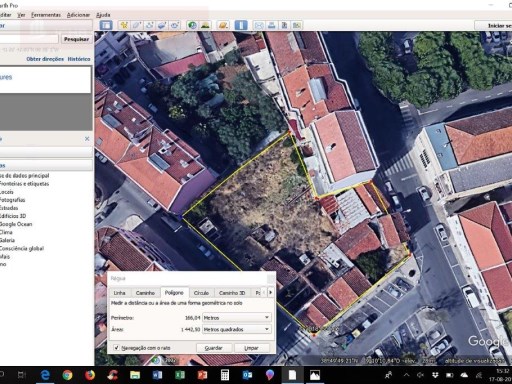Open the Adicionar menu
The image size is (512, 384).
click(78, 15)
